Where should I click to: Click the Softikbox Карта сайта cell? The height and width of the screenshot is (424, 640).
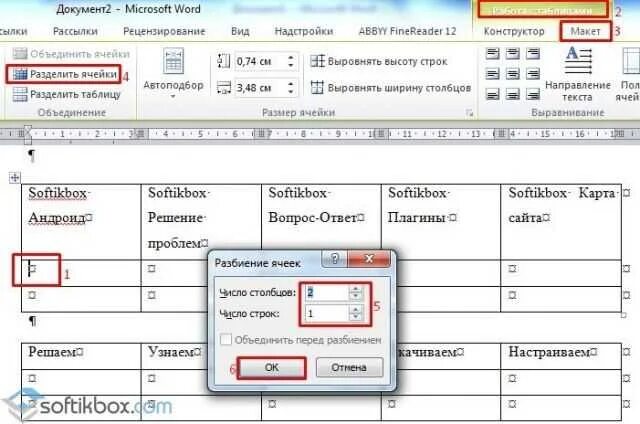click(561, 222)
